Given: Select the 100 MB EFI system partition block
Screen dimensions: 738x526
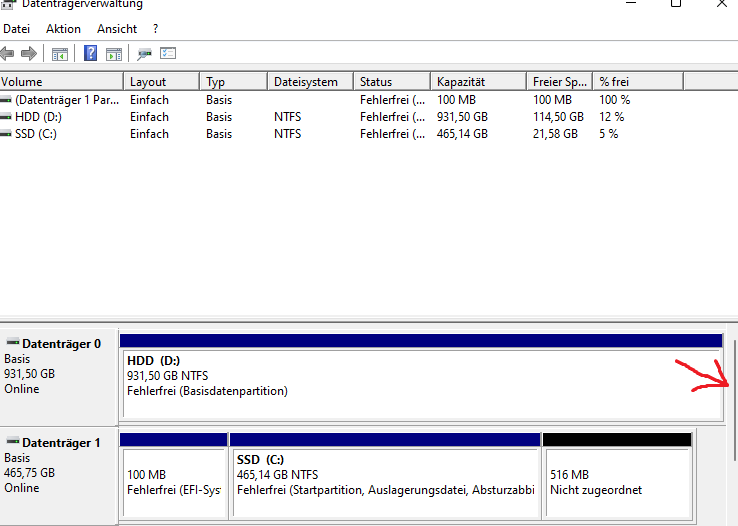Looking at the screenshot, I should coord(174,476).
